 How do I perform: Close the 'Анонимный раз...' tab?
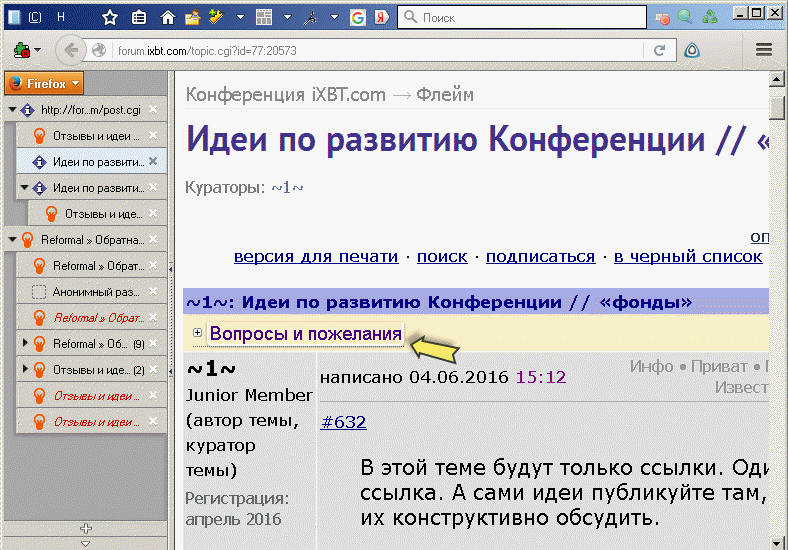pyautogui.click(x=153, y=292)
